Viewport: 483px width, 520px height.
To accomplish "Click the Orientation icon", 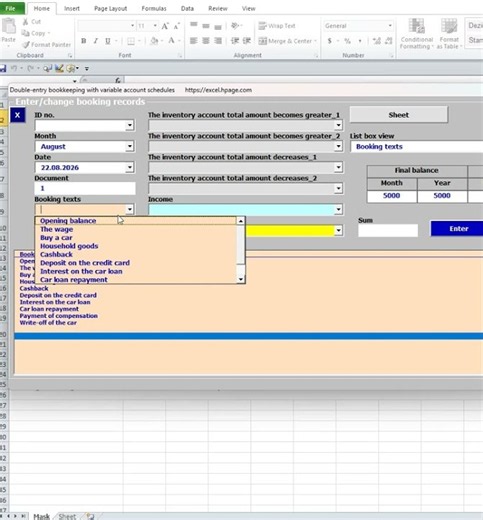I will (235, 25).
